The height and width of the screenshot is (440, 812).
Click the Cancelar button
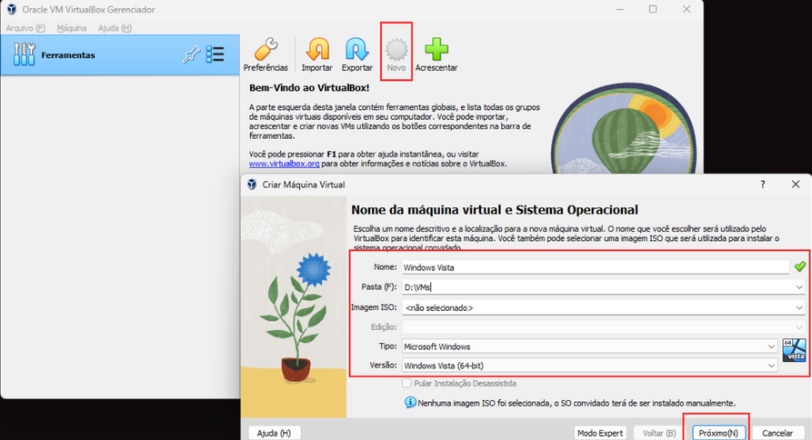click(x=777, y=433)
